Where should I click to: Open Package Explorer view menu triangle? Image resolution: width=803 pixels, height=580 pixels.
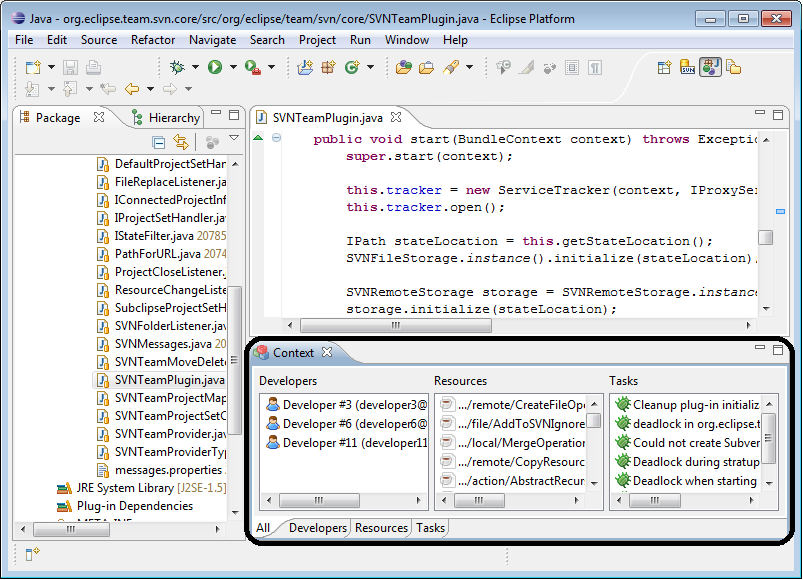pos(234,140)
